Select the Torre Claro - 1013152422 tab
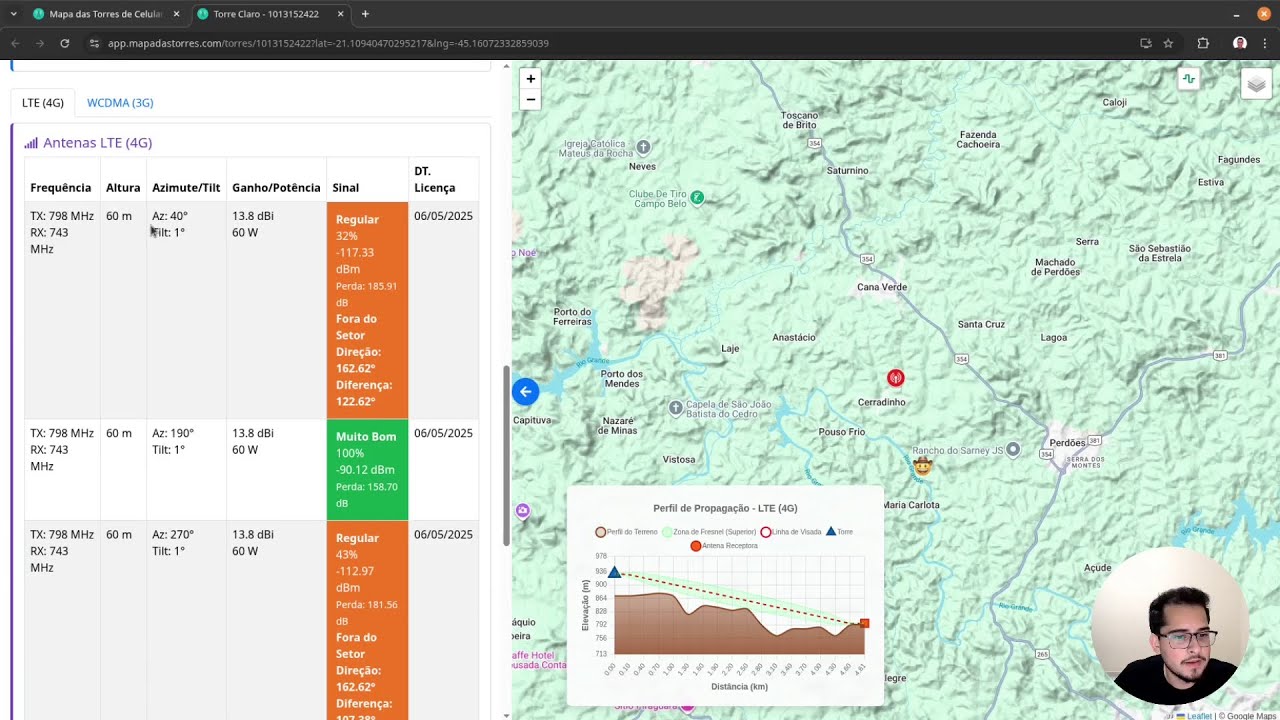 click(x=270, y=14)
